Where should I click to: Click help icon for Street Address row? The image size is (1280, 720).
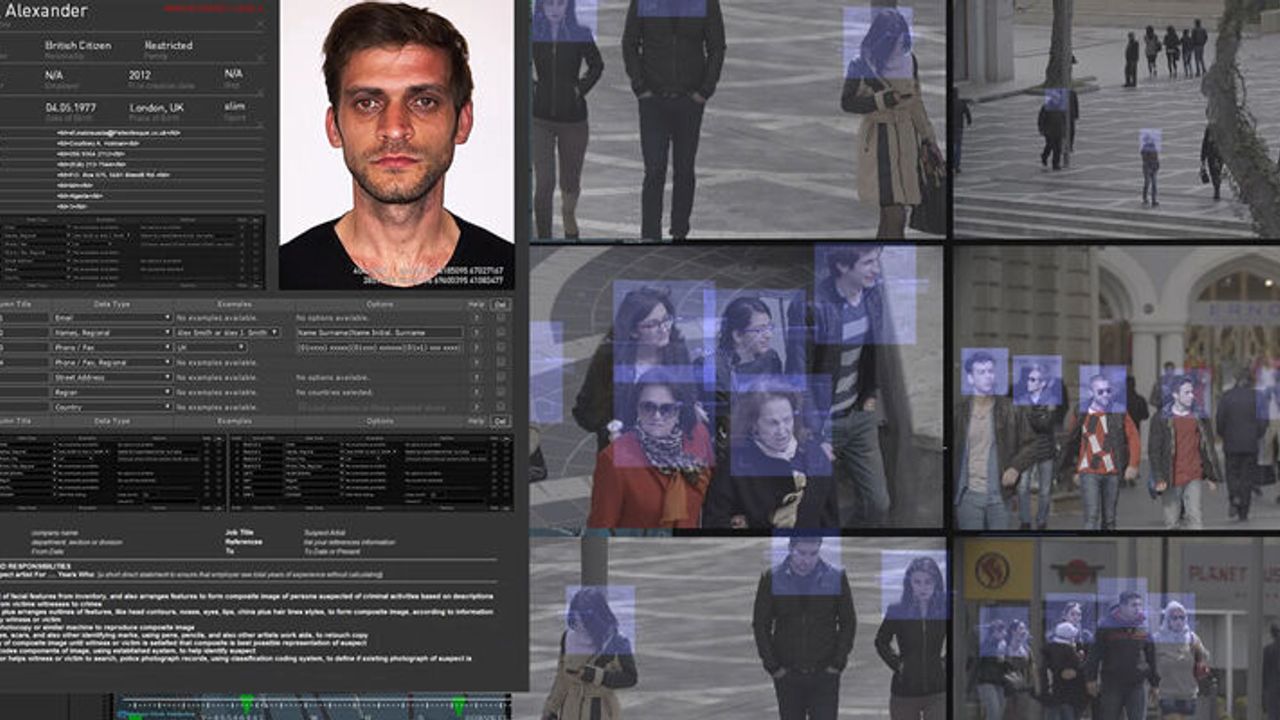tap(476, 378)
